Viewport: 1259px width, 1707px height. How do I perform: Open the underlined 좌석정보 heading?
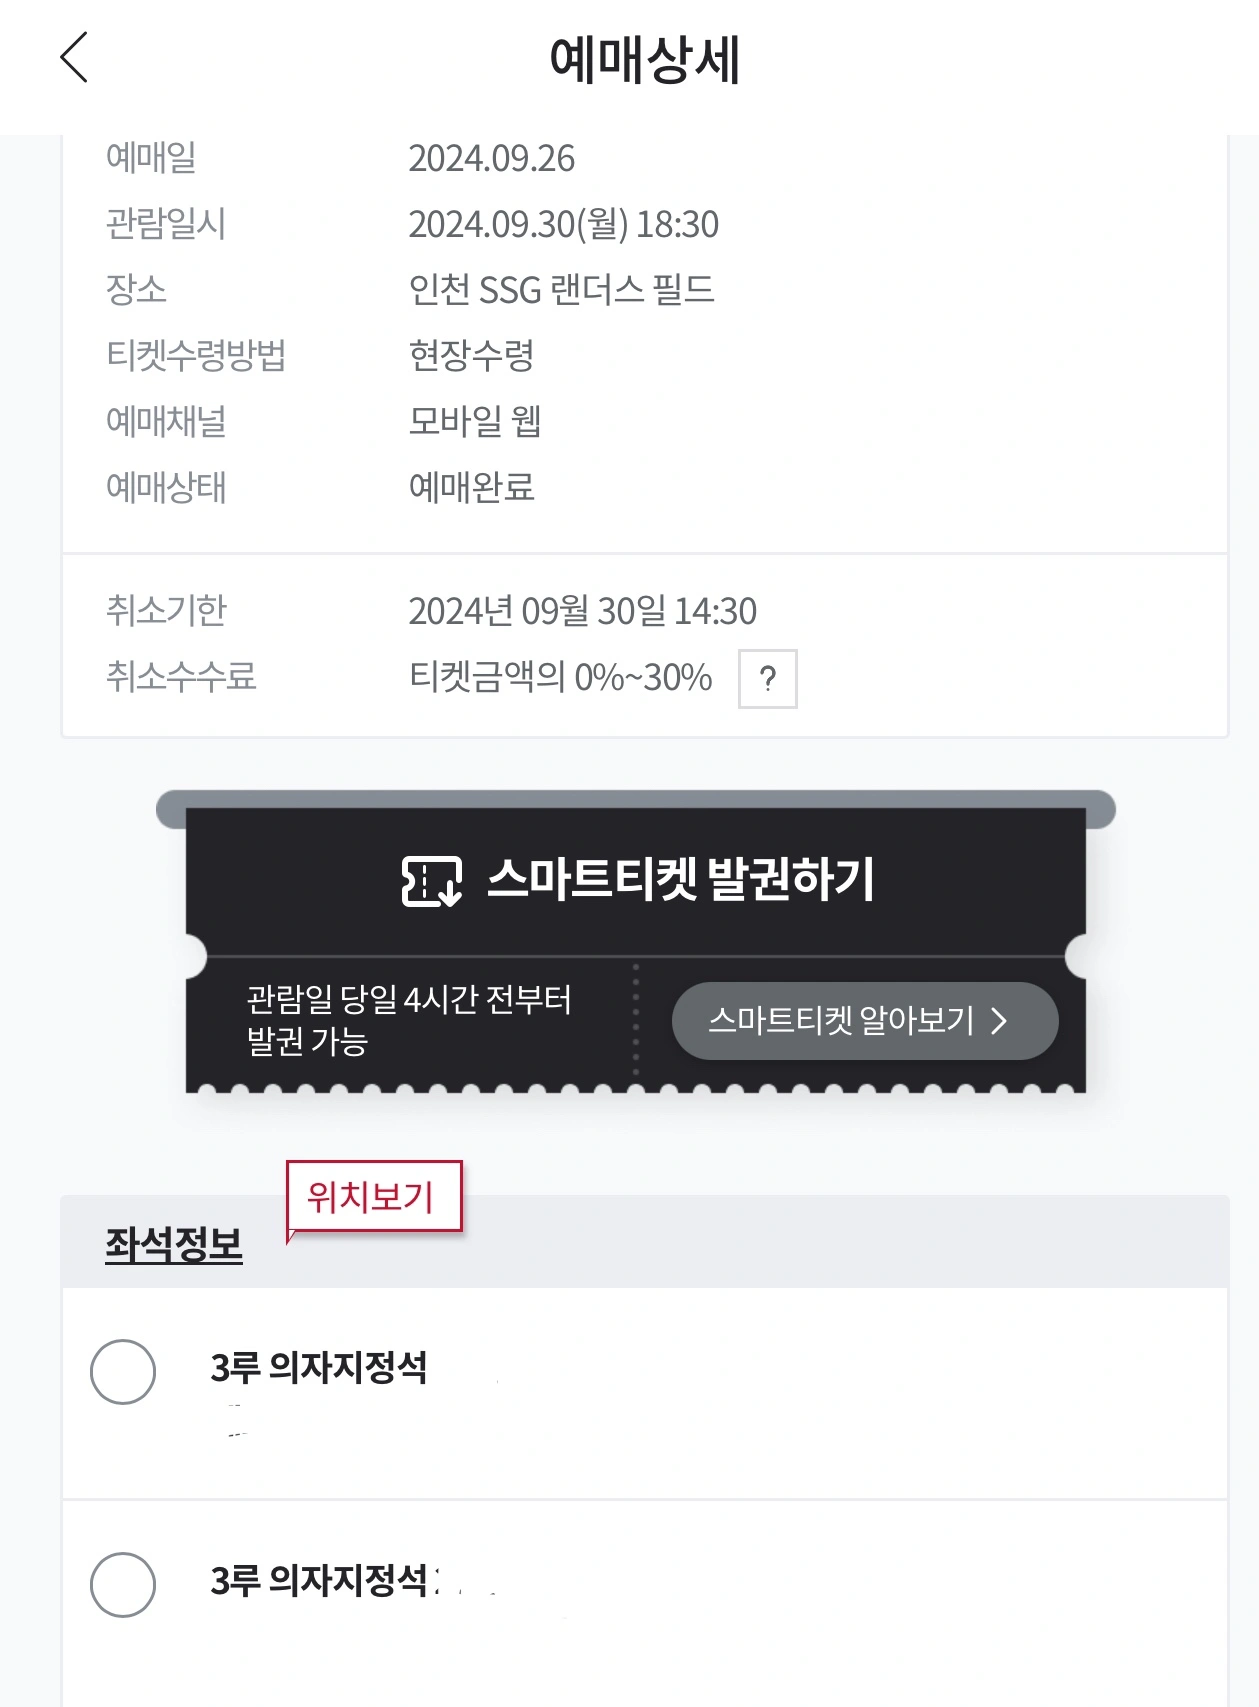click(174, 1244)
